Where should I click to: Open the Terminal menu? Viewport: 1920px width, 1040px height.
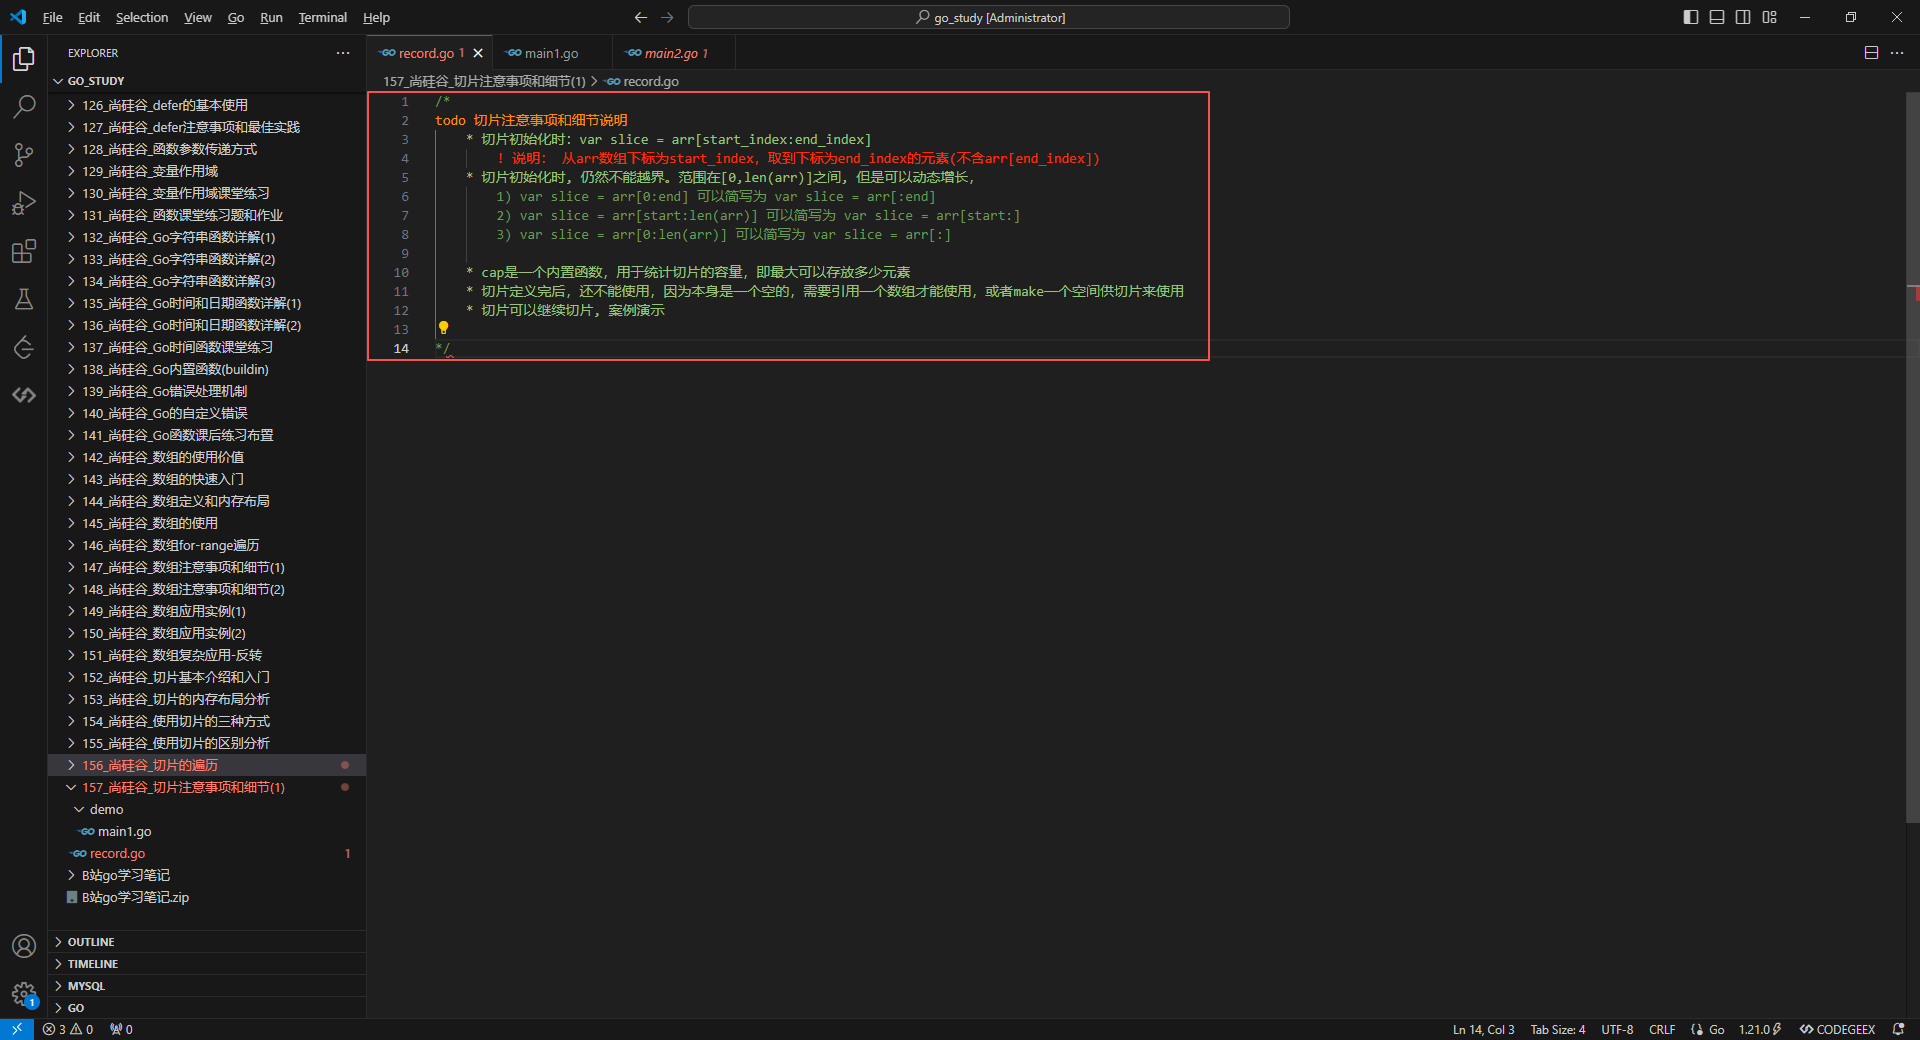pyautogui.click(x=322, y=17)
